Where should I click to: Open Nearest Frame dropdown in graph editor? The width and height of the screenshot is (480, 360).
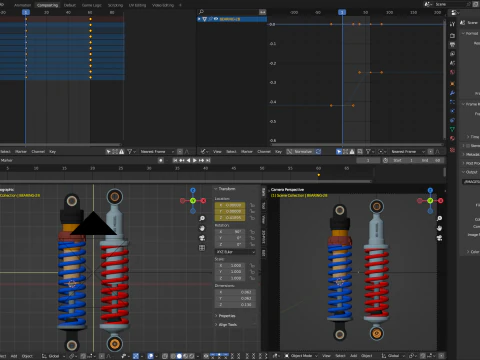[x=407, y=152]
